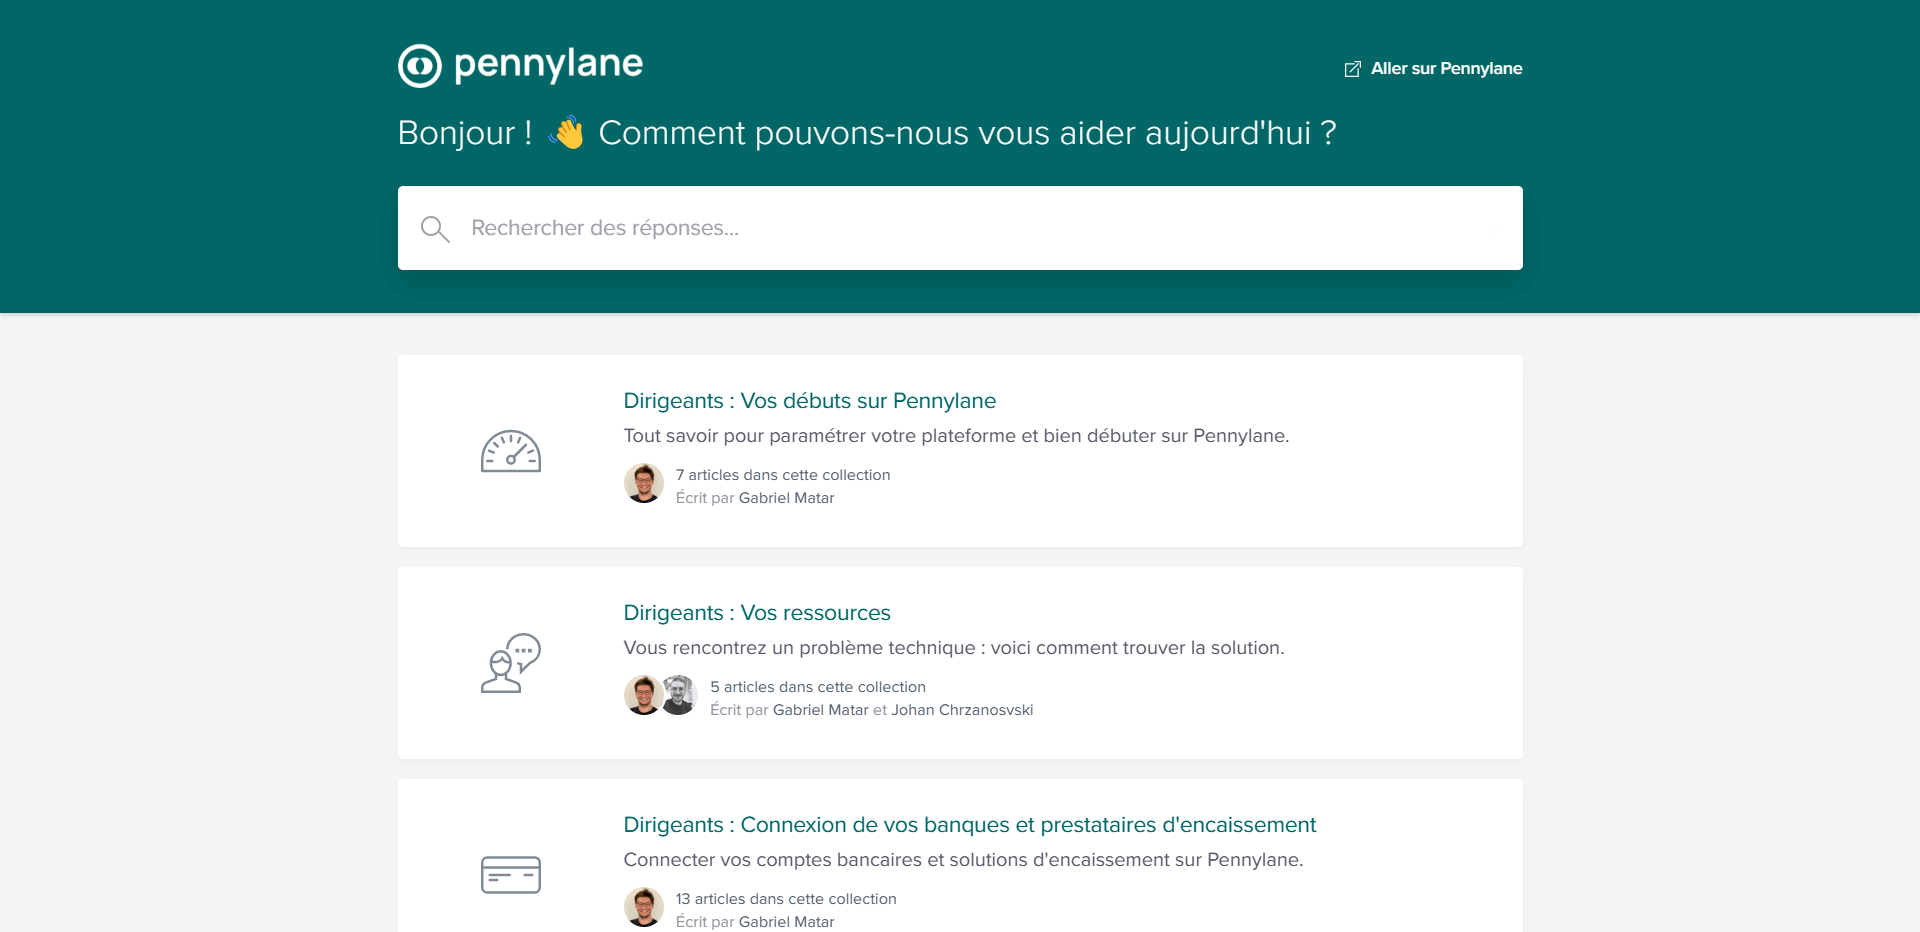Click the description Tout savoir pour paramétrer votre plateforme
This screenshot has height=932, width=1920.
(955, 436)
